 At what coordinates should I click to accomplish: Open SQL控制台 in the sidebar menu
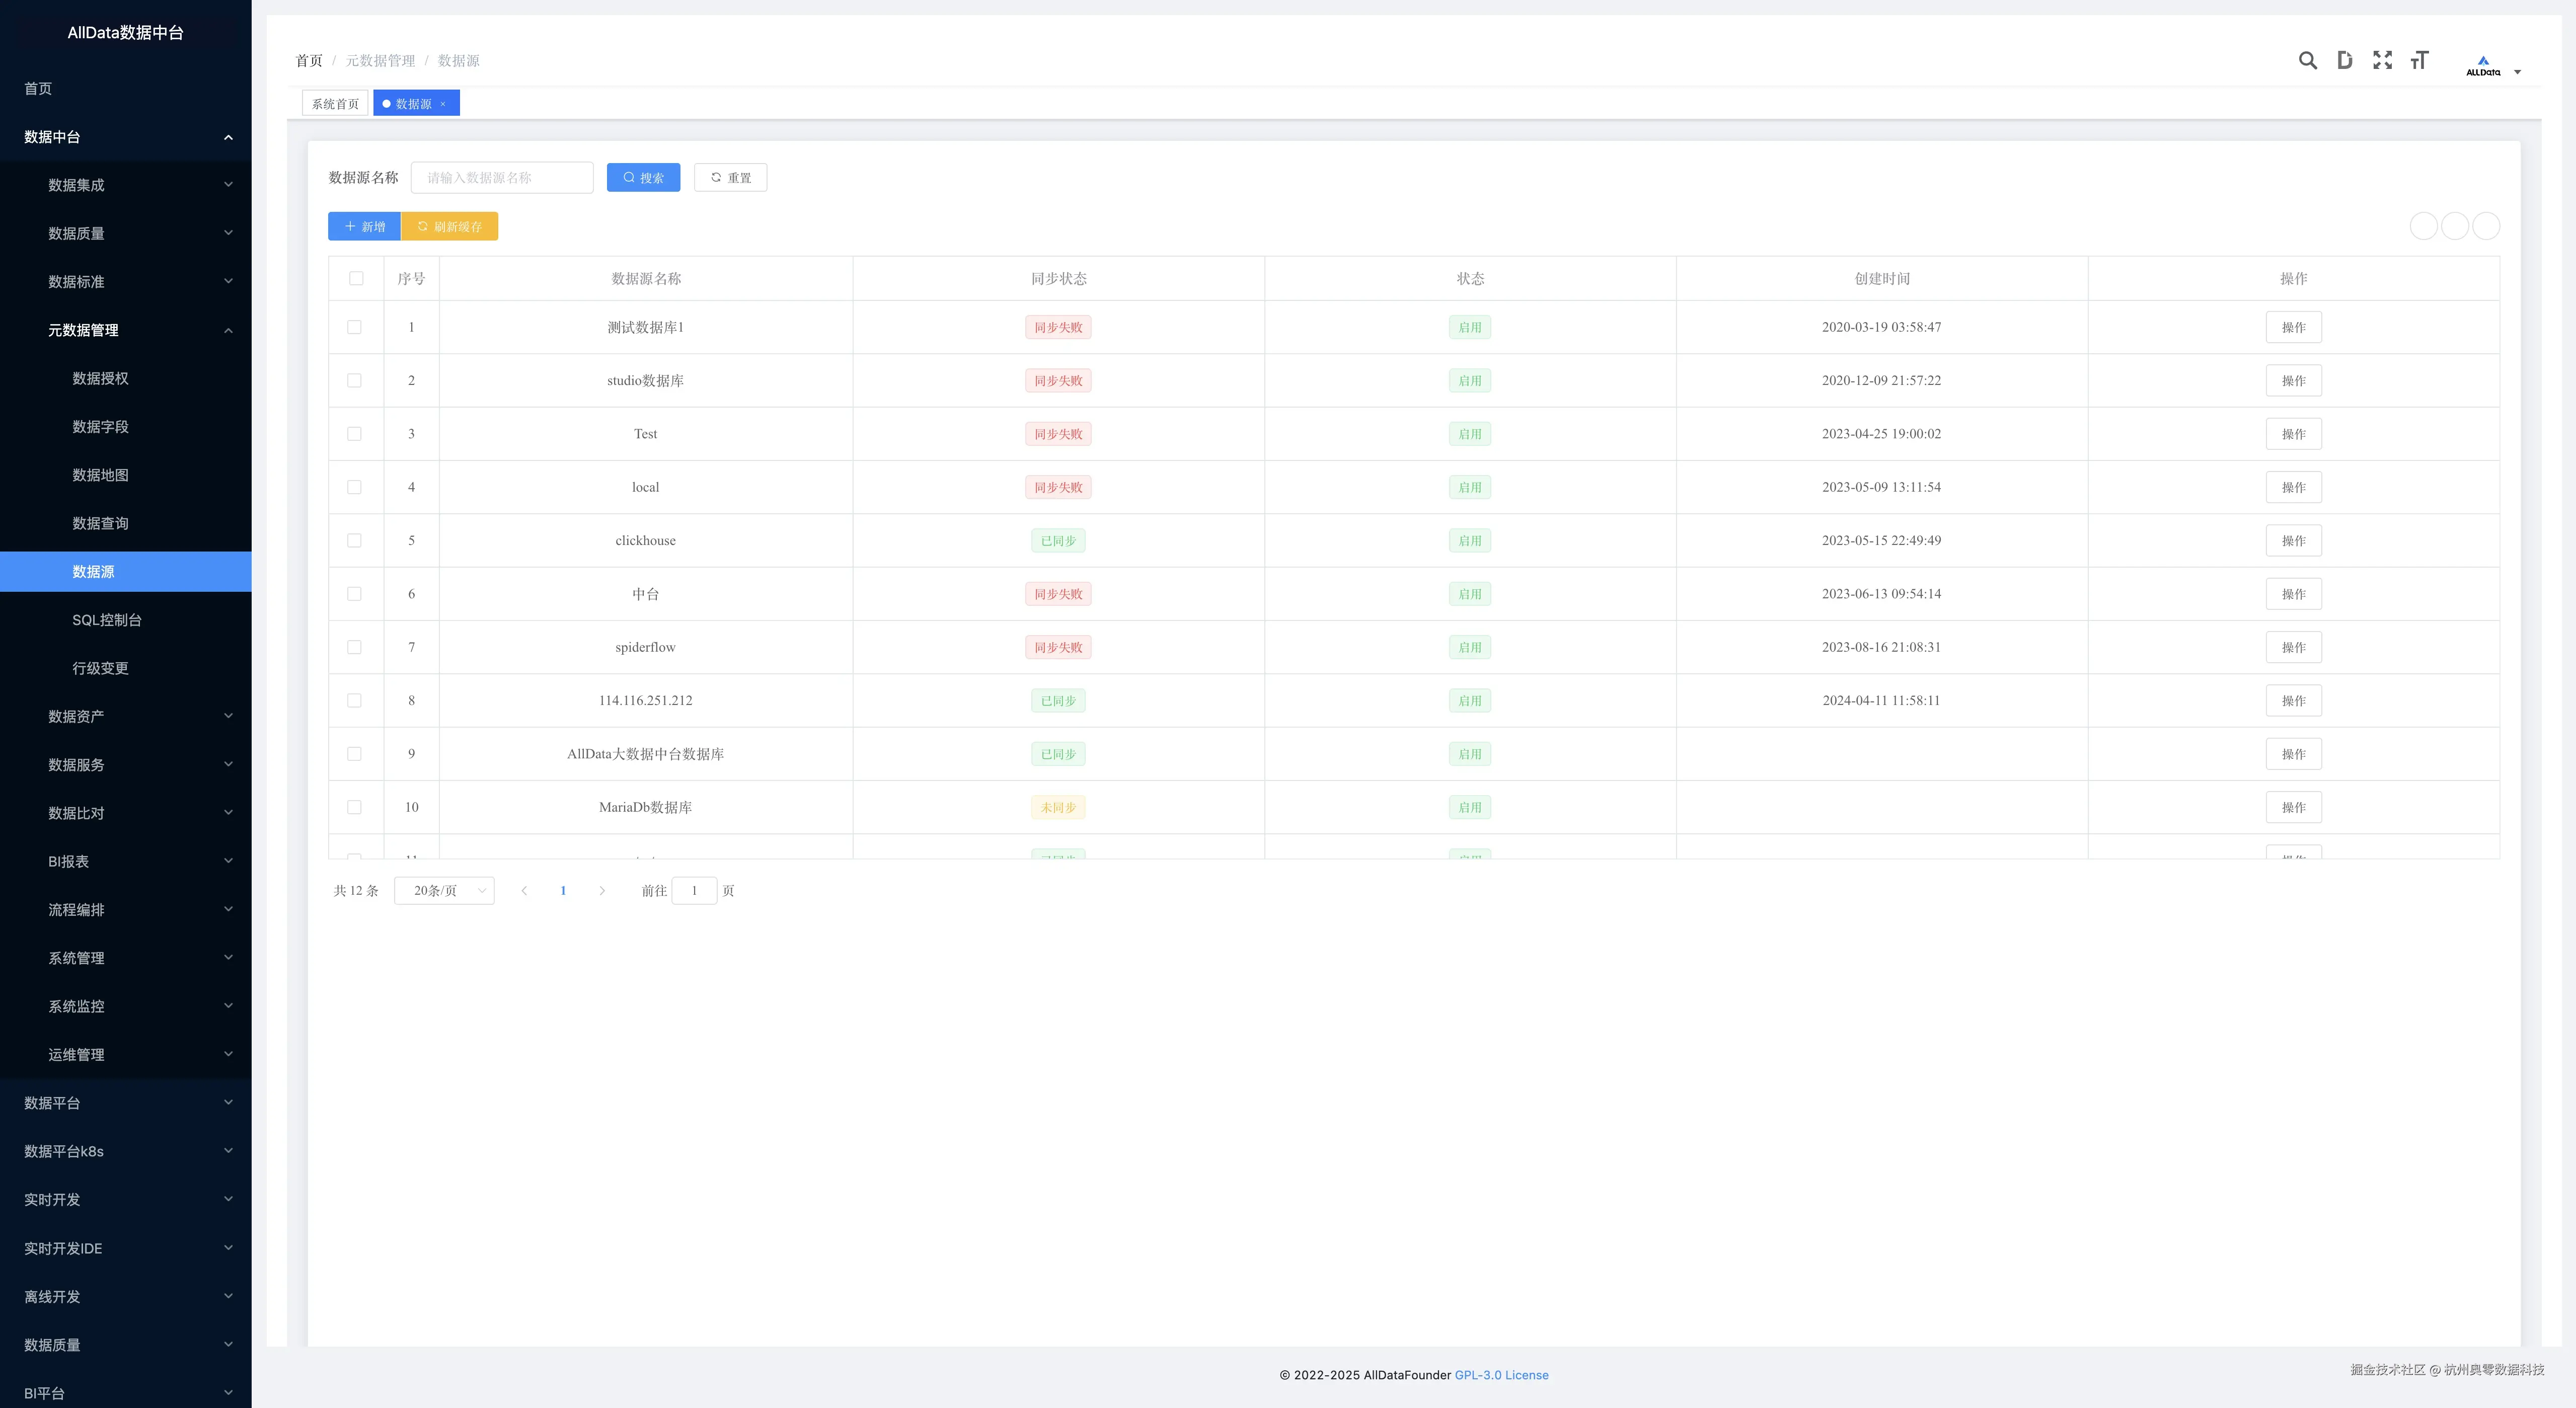107,620
